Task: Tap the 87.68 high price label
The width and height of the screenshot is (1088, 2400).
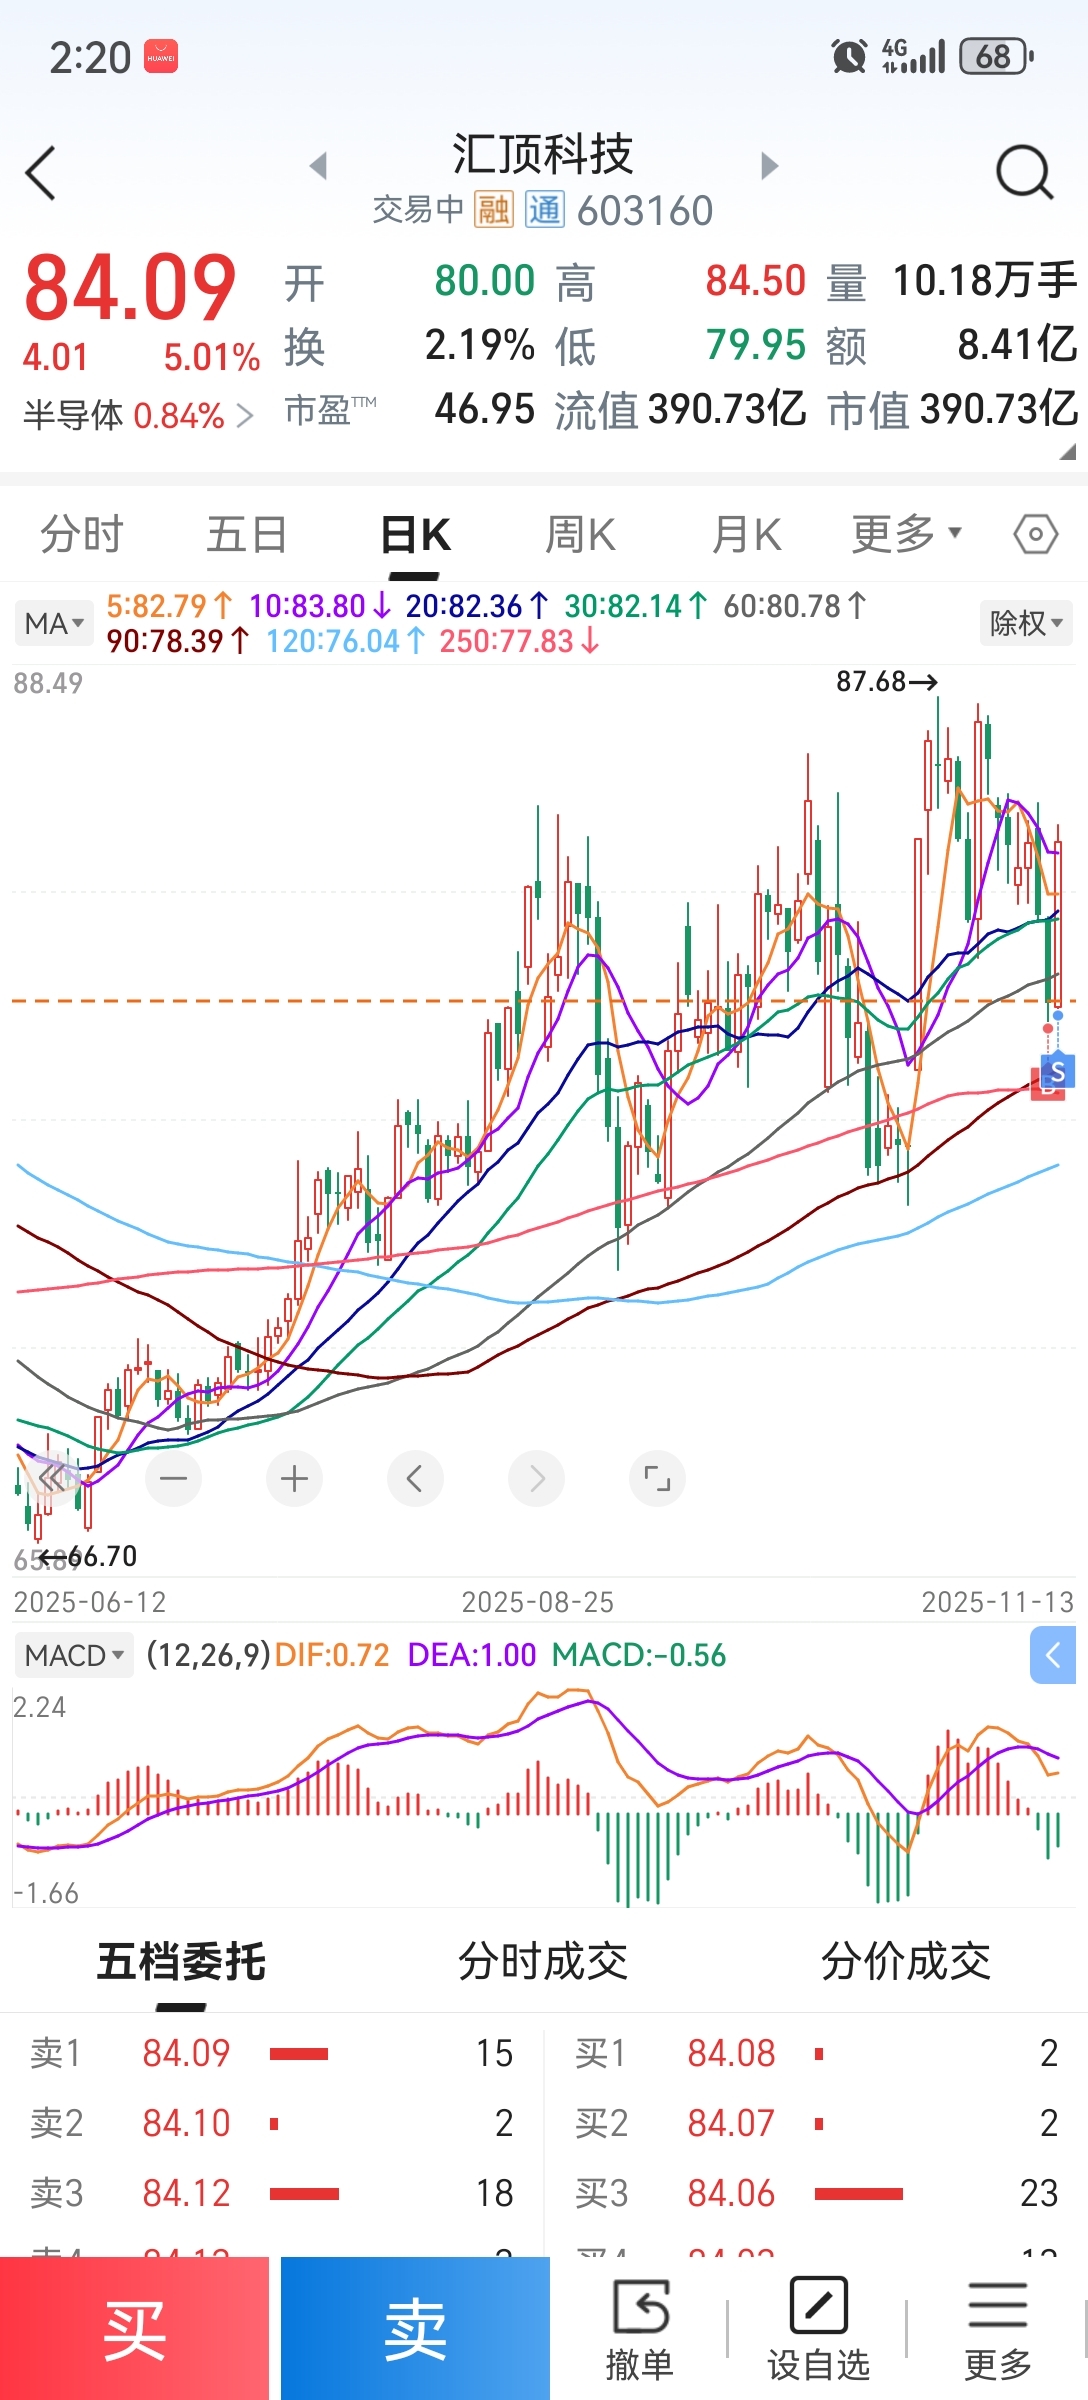Action: point(887,682)
